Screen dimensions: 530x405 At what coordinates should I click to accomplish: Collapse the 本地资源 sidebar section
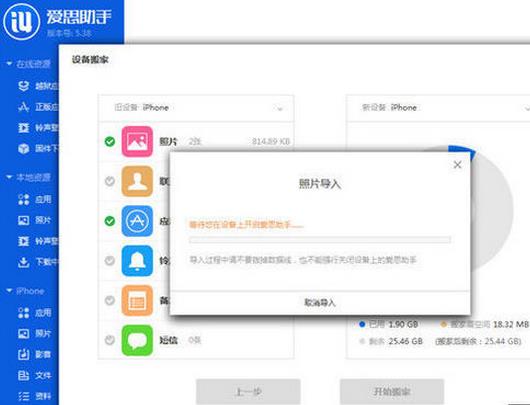point(9,177)
